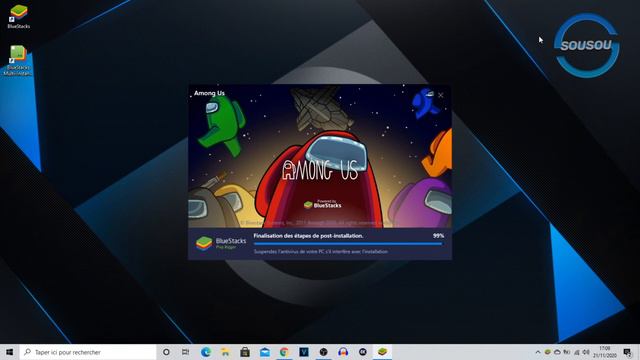Screen dimensions: 640x360
Task: Click the BlueStacks system tray icon
Action: coord(548,352)
